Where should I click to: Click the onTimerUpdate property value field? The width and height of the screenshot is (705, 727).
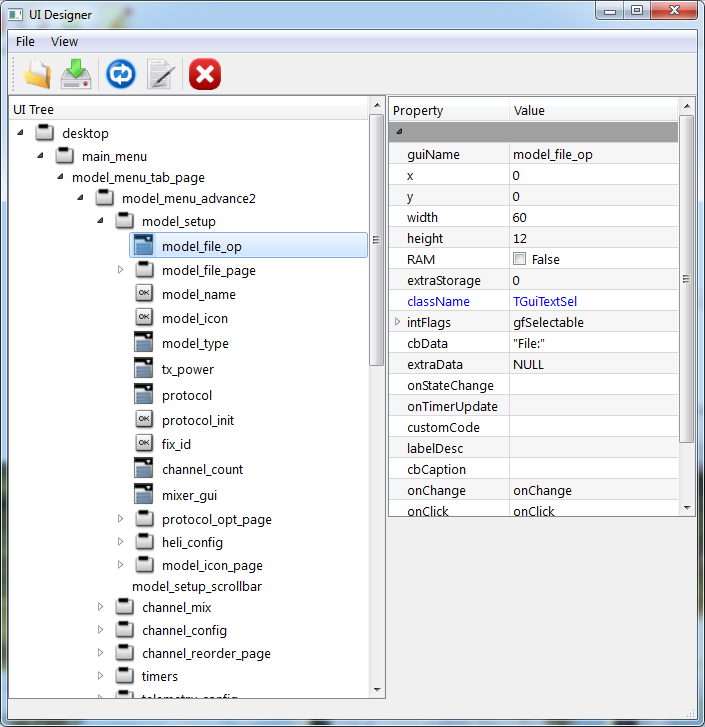(x=594, y=406)
